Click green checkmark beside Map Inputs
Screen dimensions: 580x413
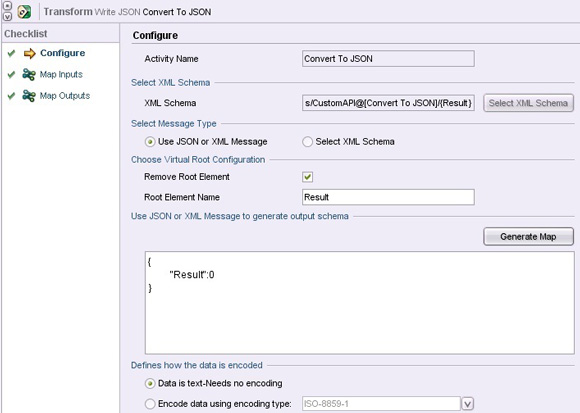click(11, 74)
